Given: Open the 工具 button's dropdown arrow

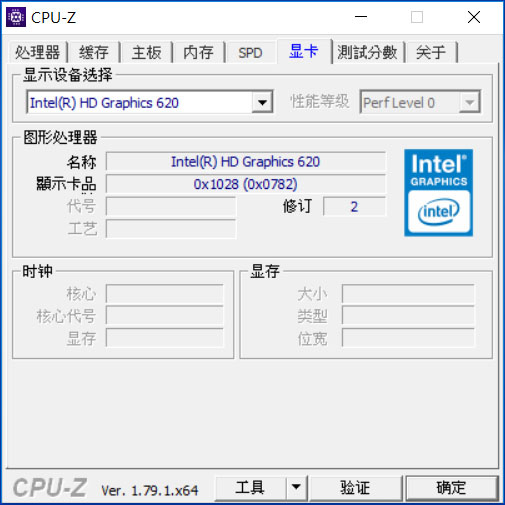Looking at the screenshot, I should tap(296, 488).
